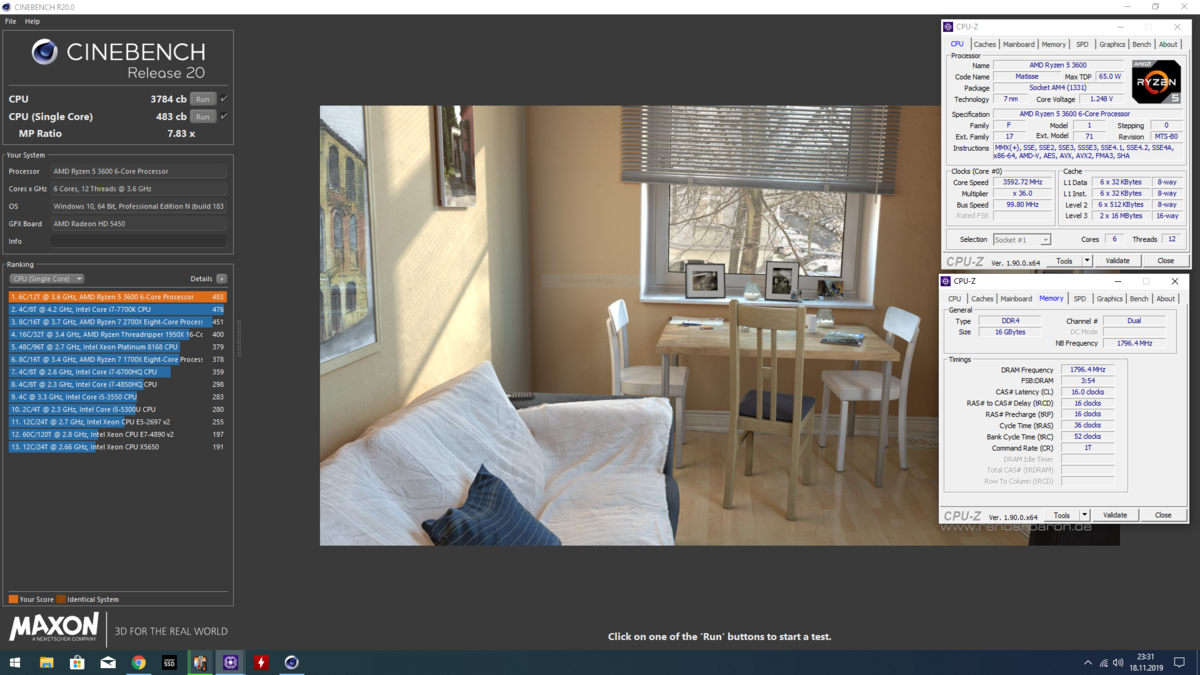Switch to Caches tab in upper CPU-Z window
The image size is (1200, 675).
985,44
